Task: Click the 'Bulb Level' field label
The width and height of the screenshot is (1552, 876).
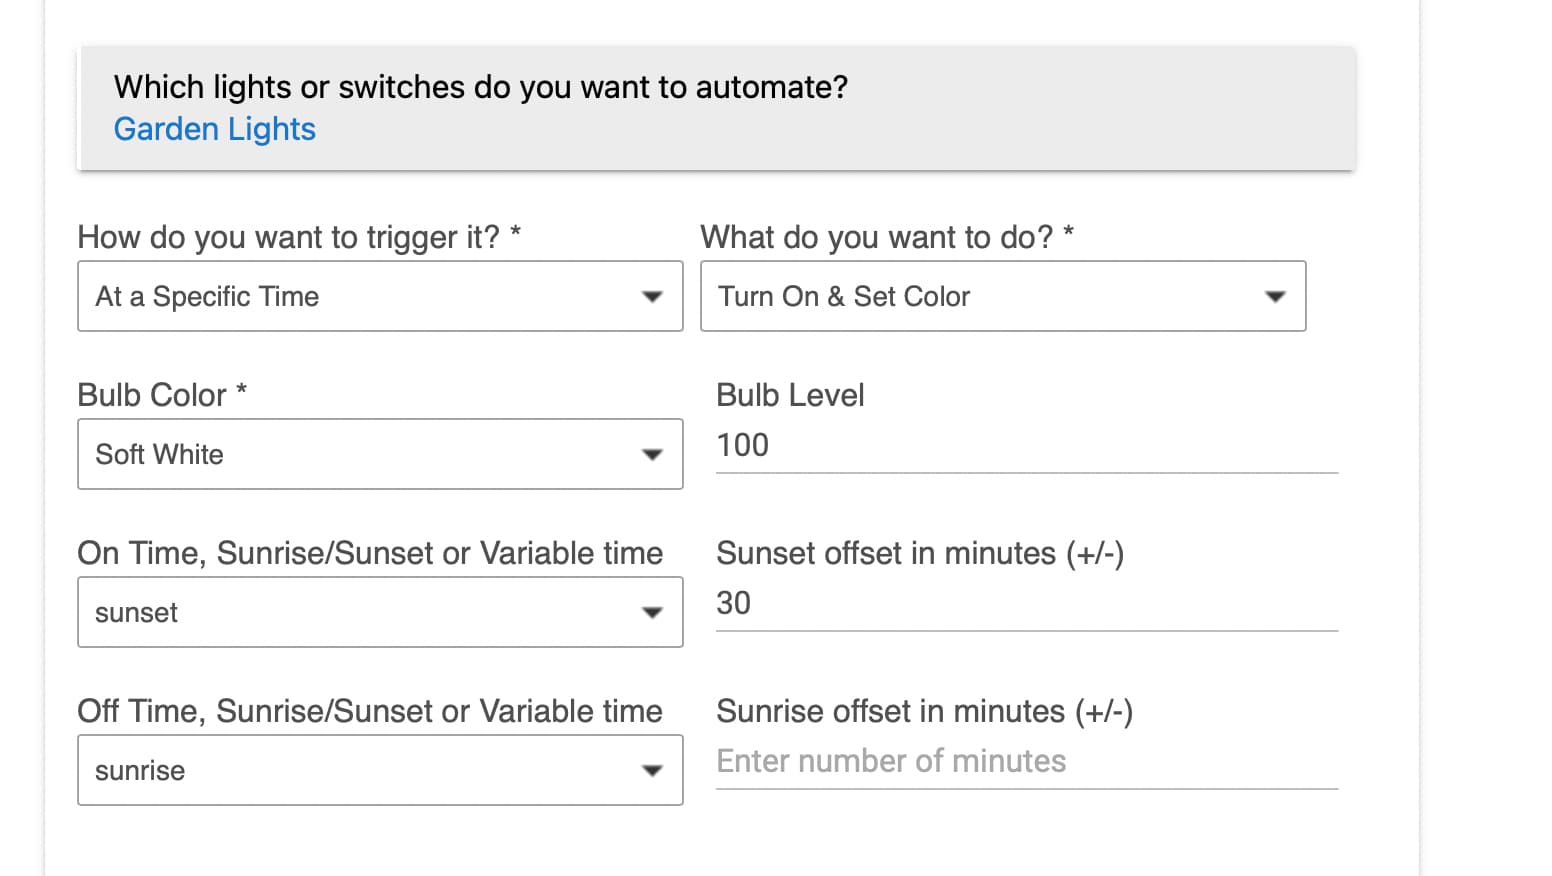Action: click(x=790, y=395)
